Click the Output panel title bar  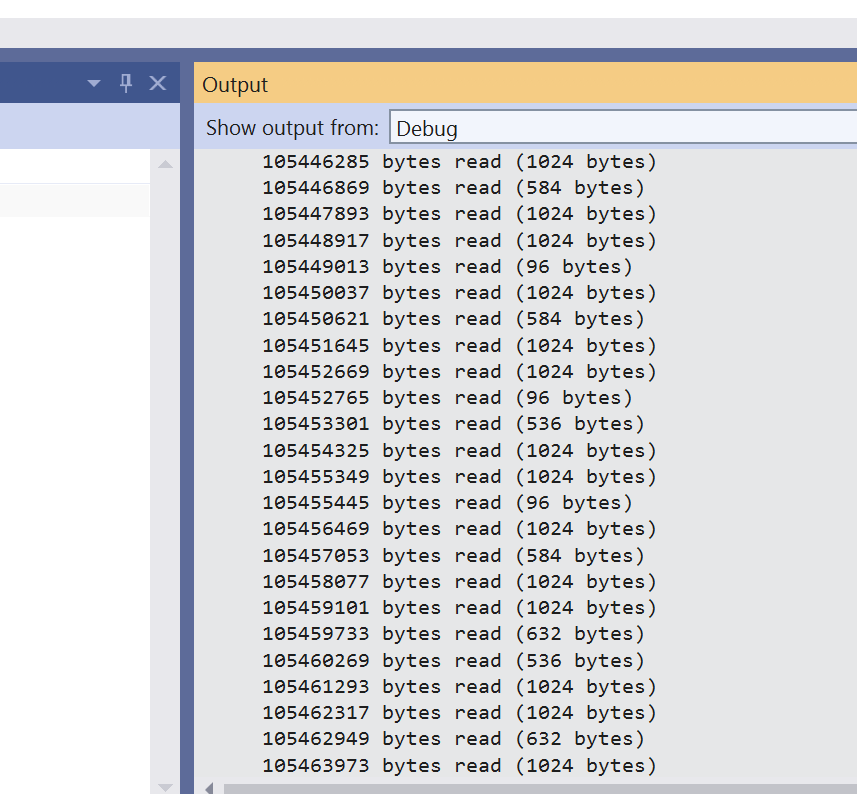pos(525,83)
